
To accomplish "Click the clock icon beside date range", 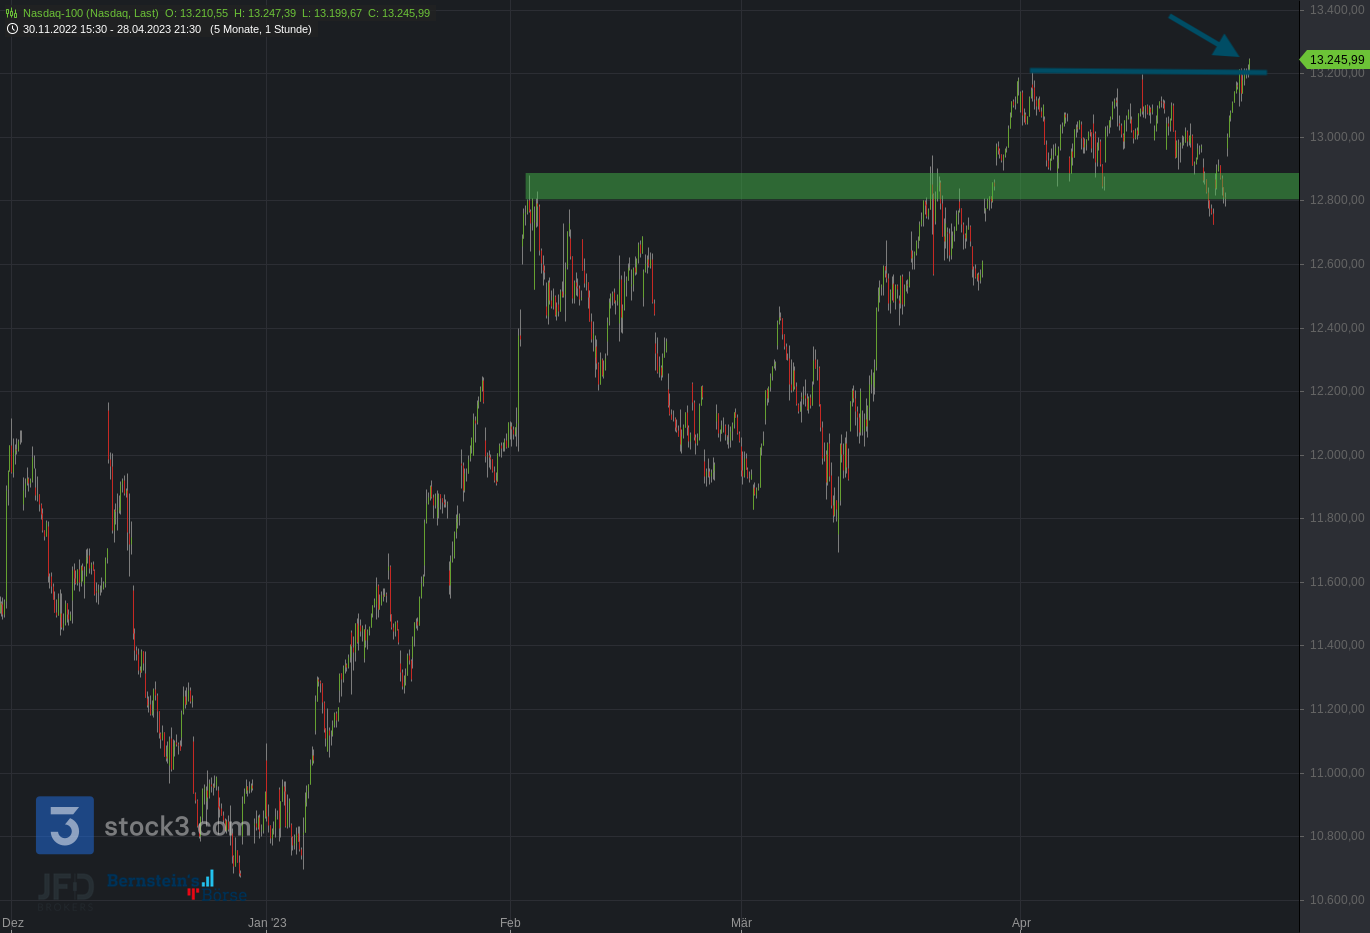I will (x=12, y=29).
